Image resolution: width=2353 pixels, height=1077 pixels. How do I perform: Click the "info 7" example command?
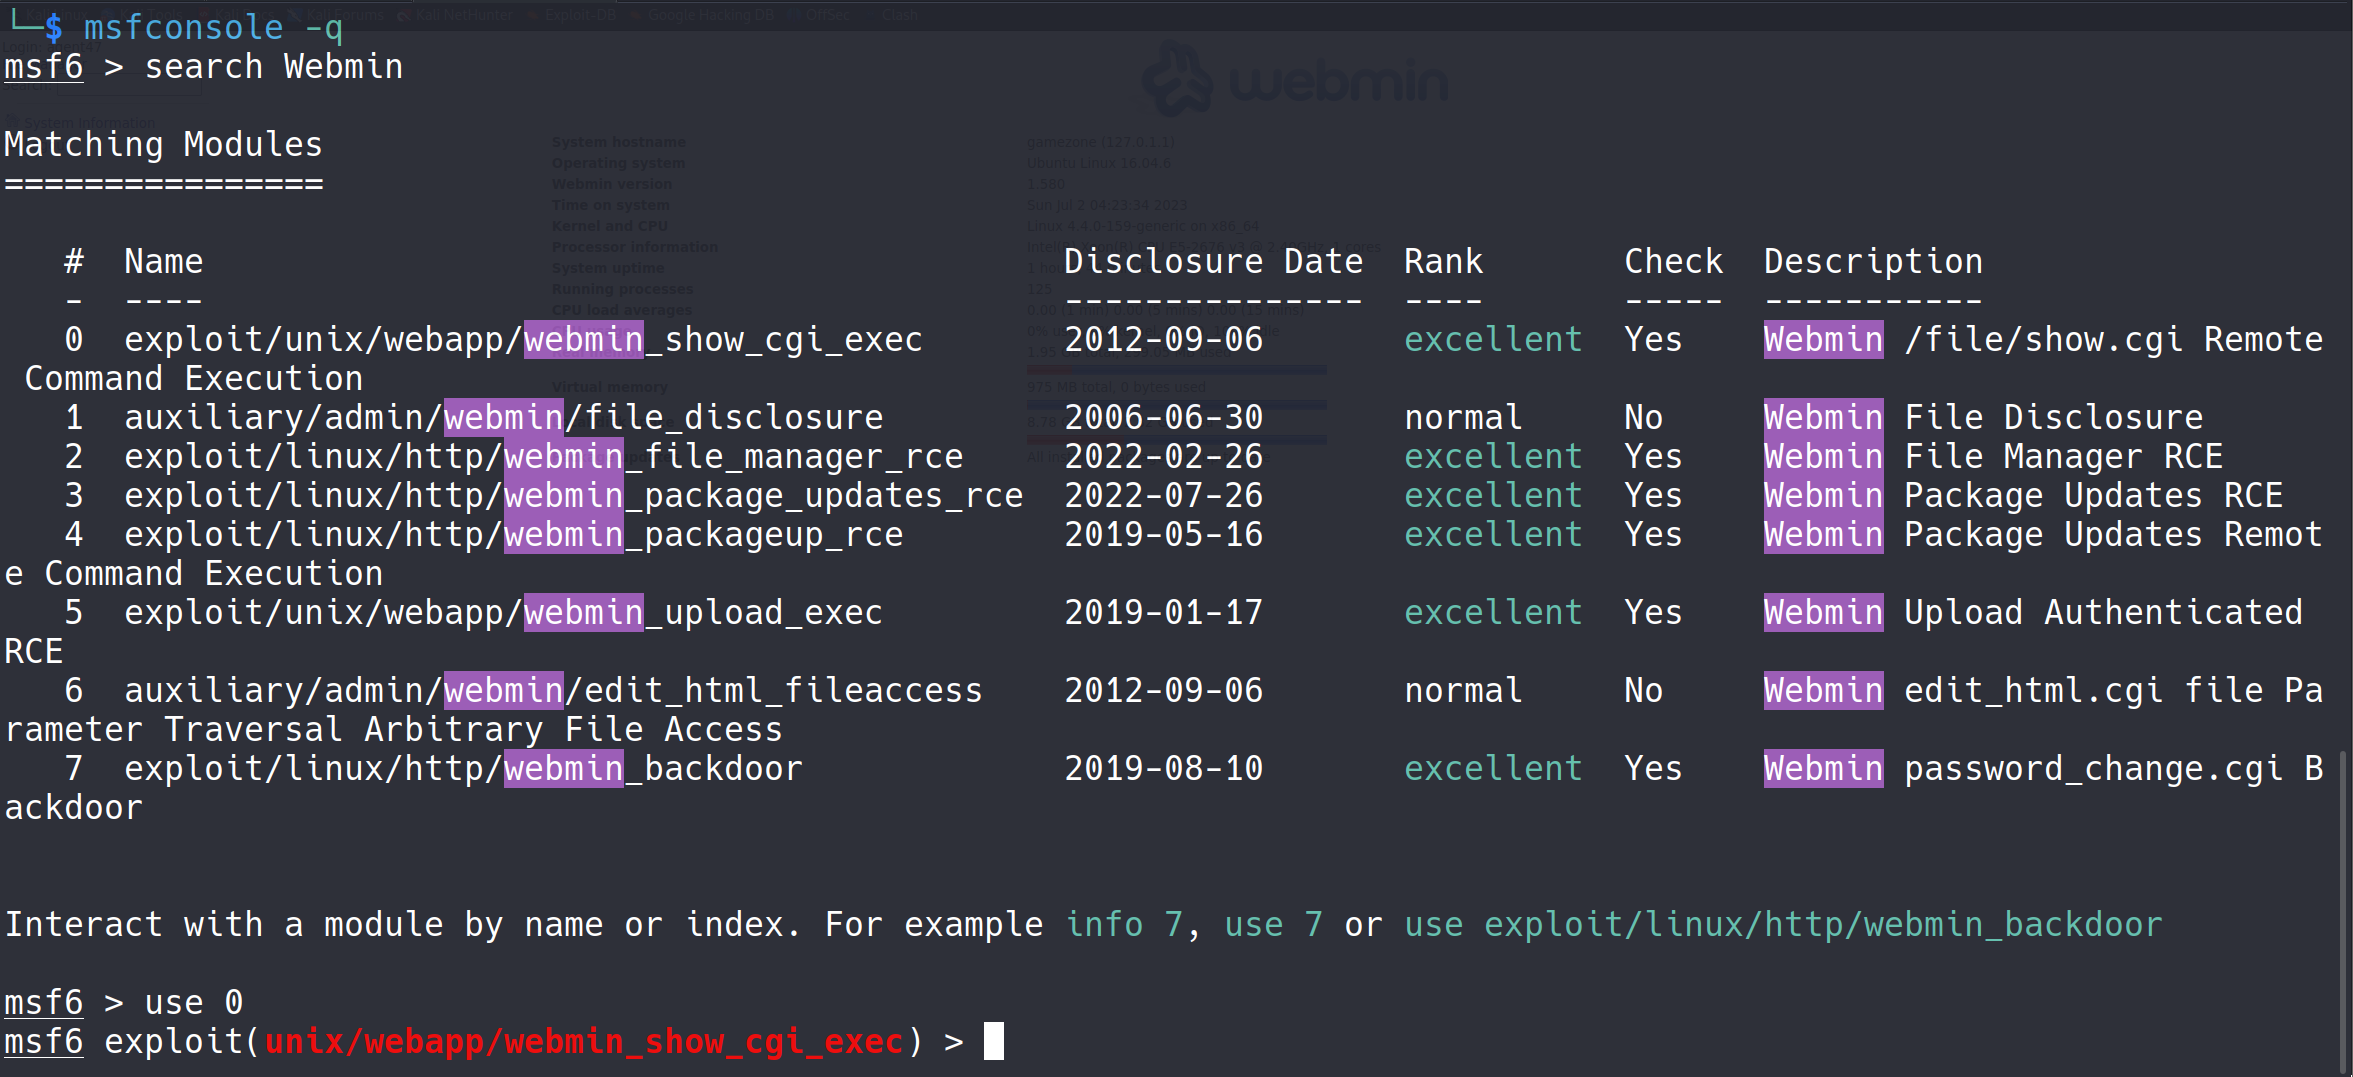[x=1123, y=925]
